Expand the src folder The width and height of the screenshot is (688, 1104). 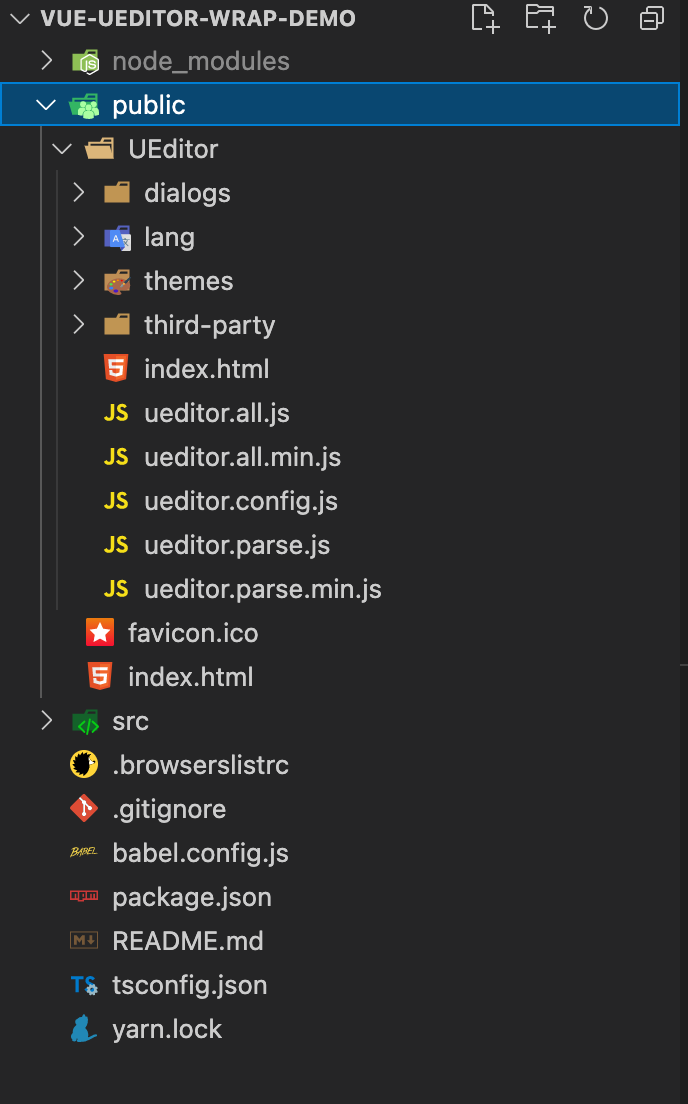(x=46, y=720)
